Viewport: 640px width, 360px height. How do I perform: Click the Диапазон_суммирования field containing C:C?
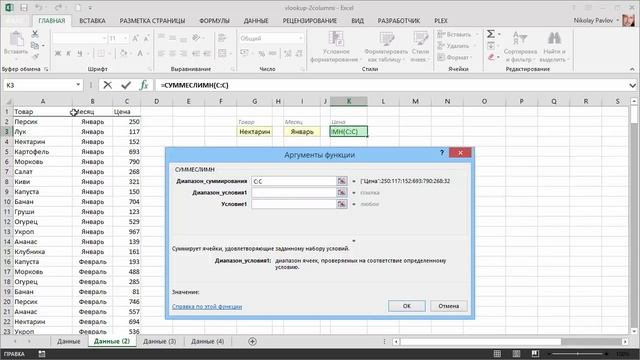click(x=293, y=181)
